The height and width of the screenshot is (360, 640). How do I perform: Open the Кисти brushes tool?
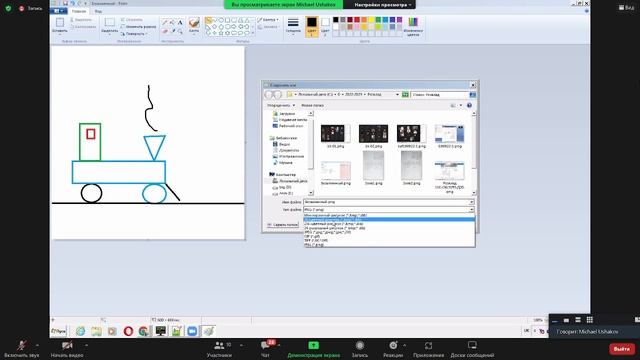pos(194,25)
